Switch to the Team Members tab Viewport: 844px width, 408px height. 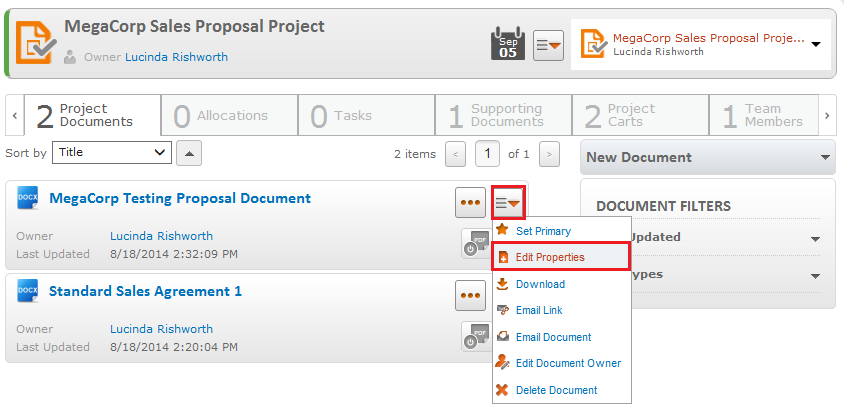[x=764, y=115]
